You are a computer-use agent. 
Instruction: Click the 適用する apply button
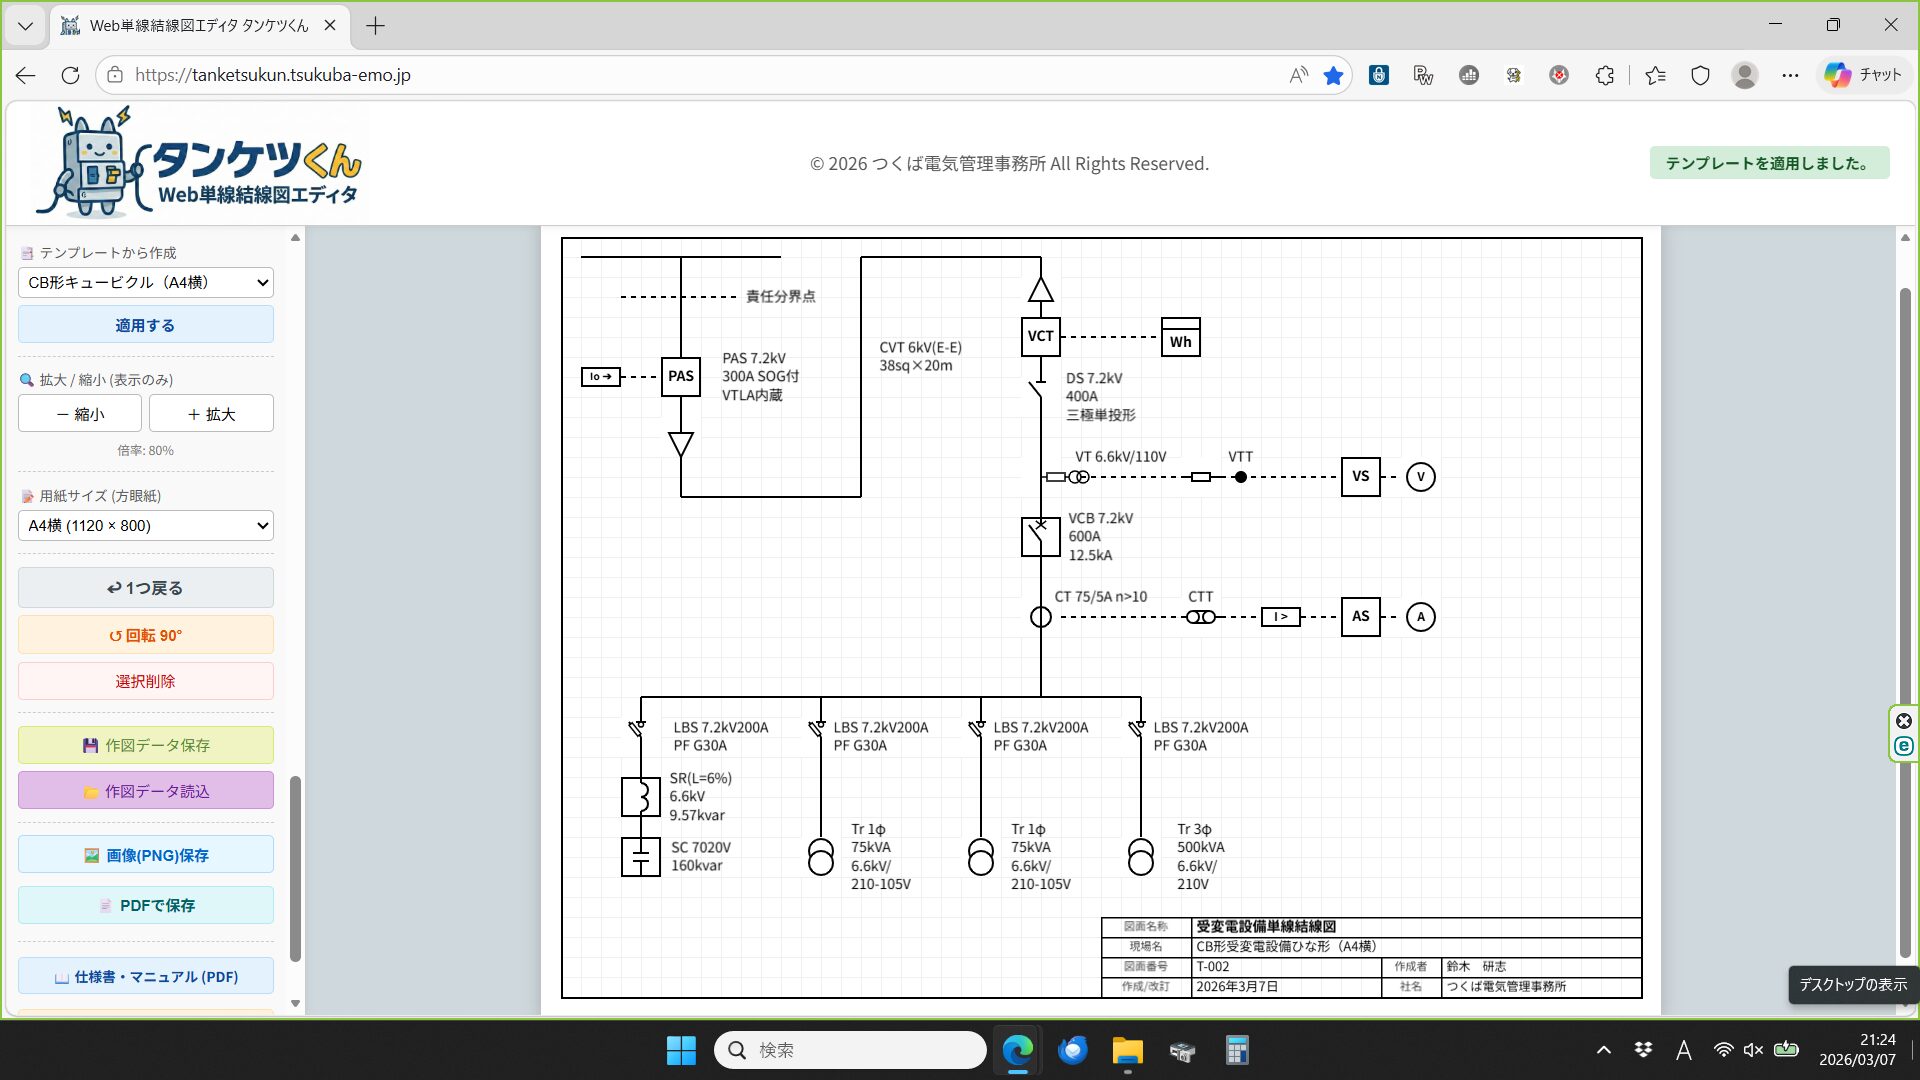[146, 326]
